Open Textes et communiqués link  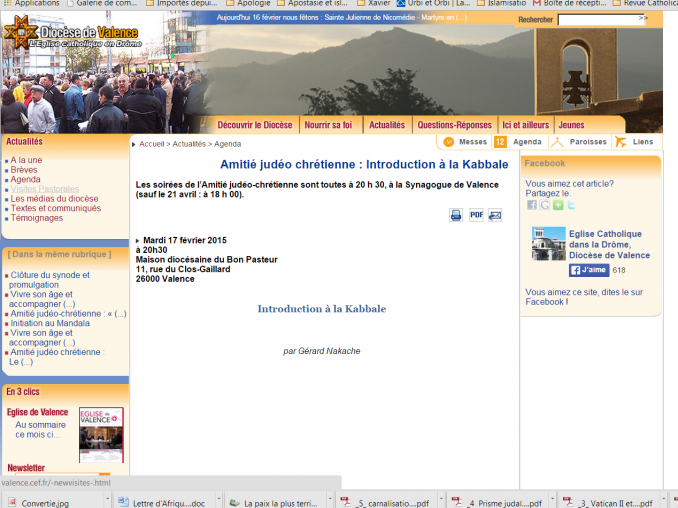[56, 208]
